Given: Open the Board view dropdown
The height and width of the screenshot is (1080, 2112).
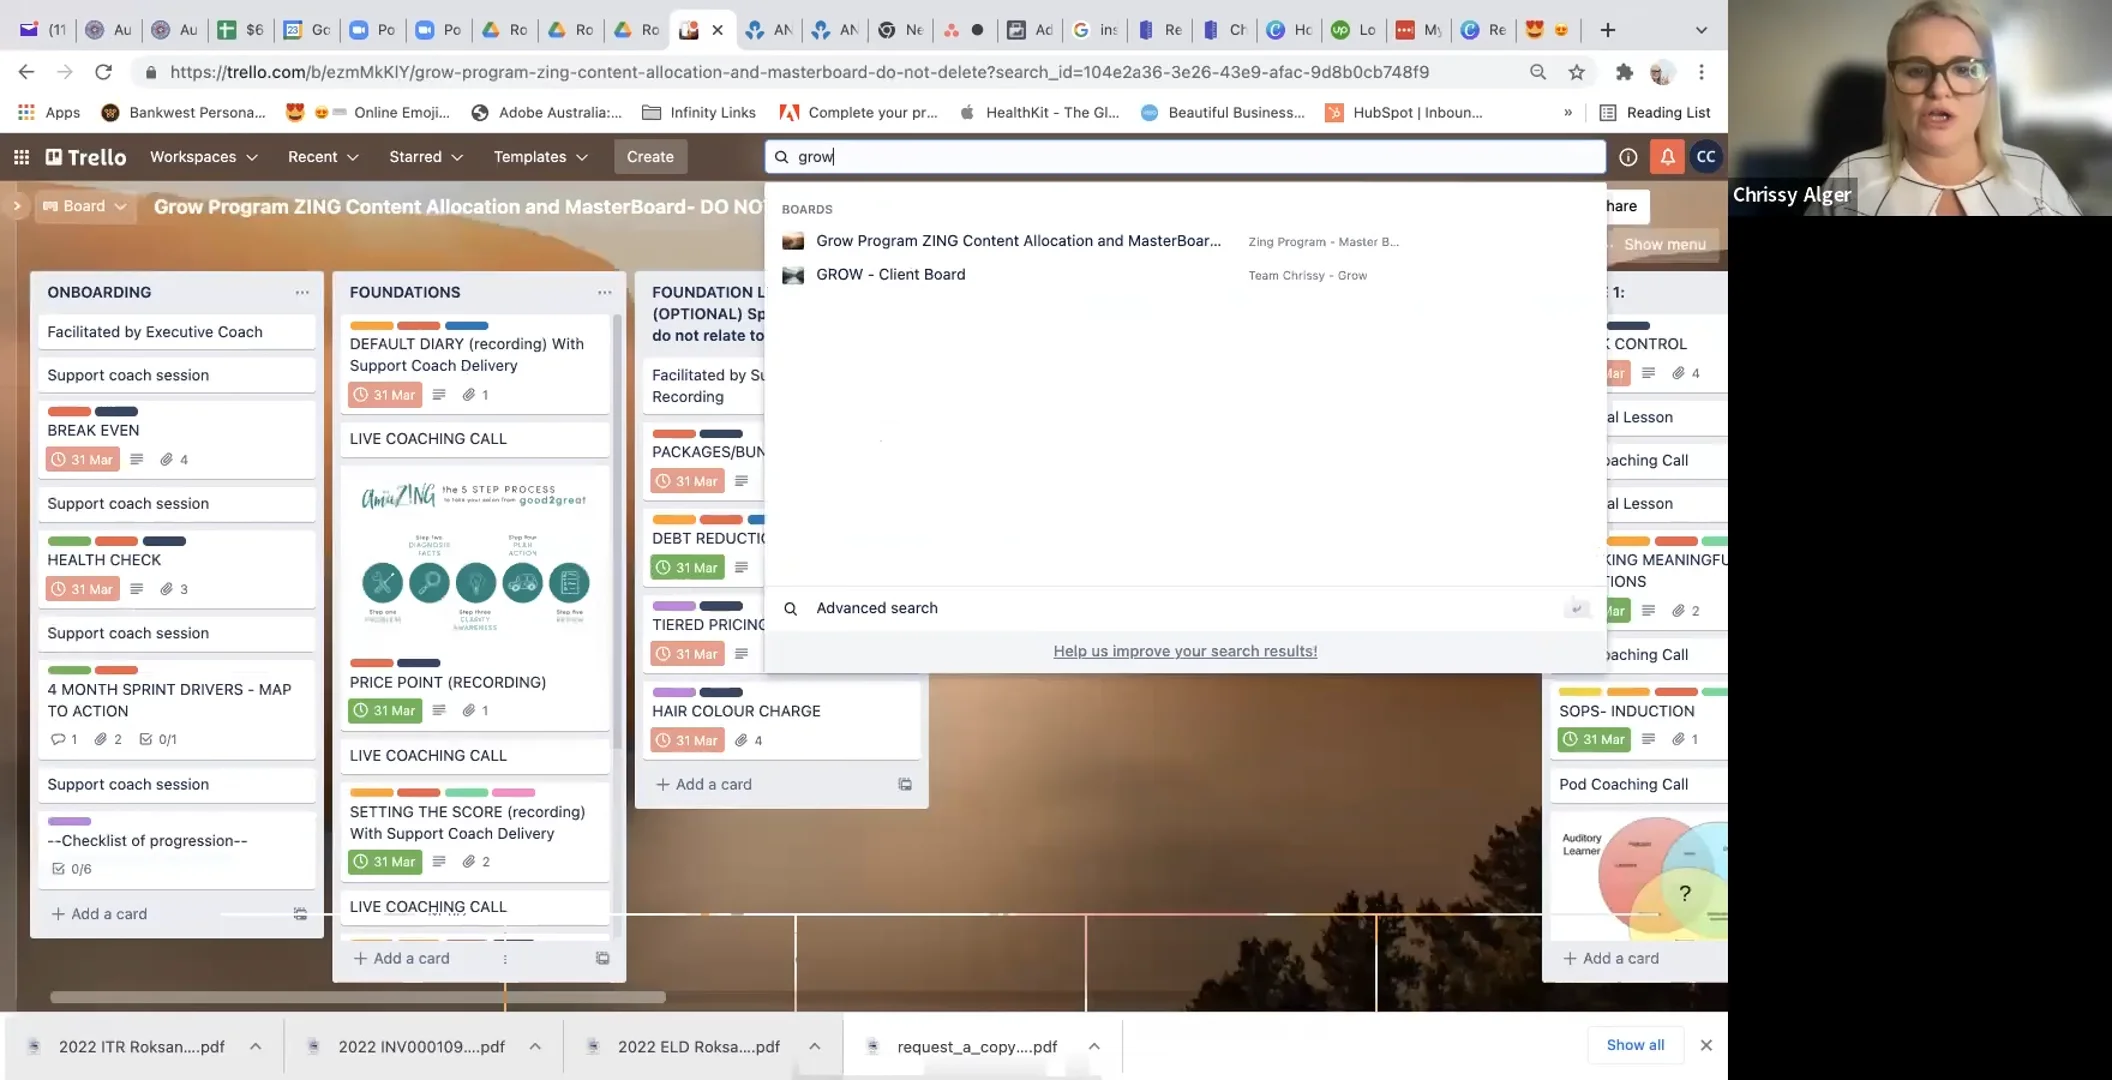Looking at the screenshot, I should [84, 206].
